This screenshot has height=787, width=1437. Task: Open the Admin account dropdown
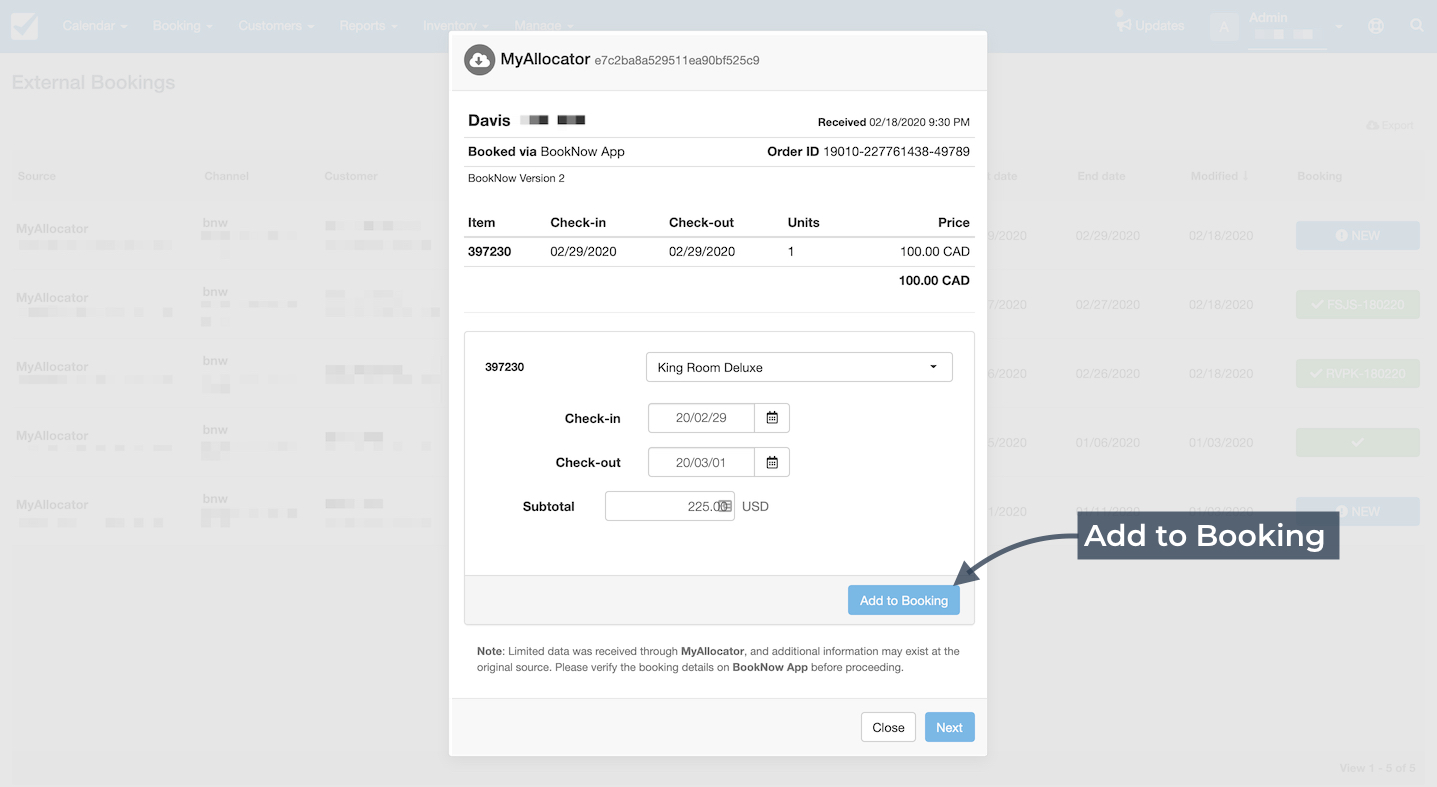click(1295, 26)
